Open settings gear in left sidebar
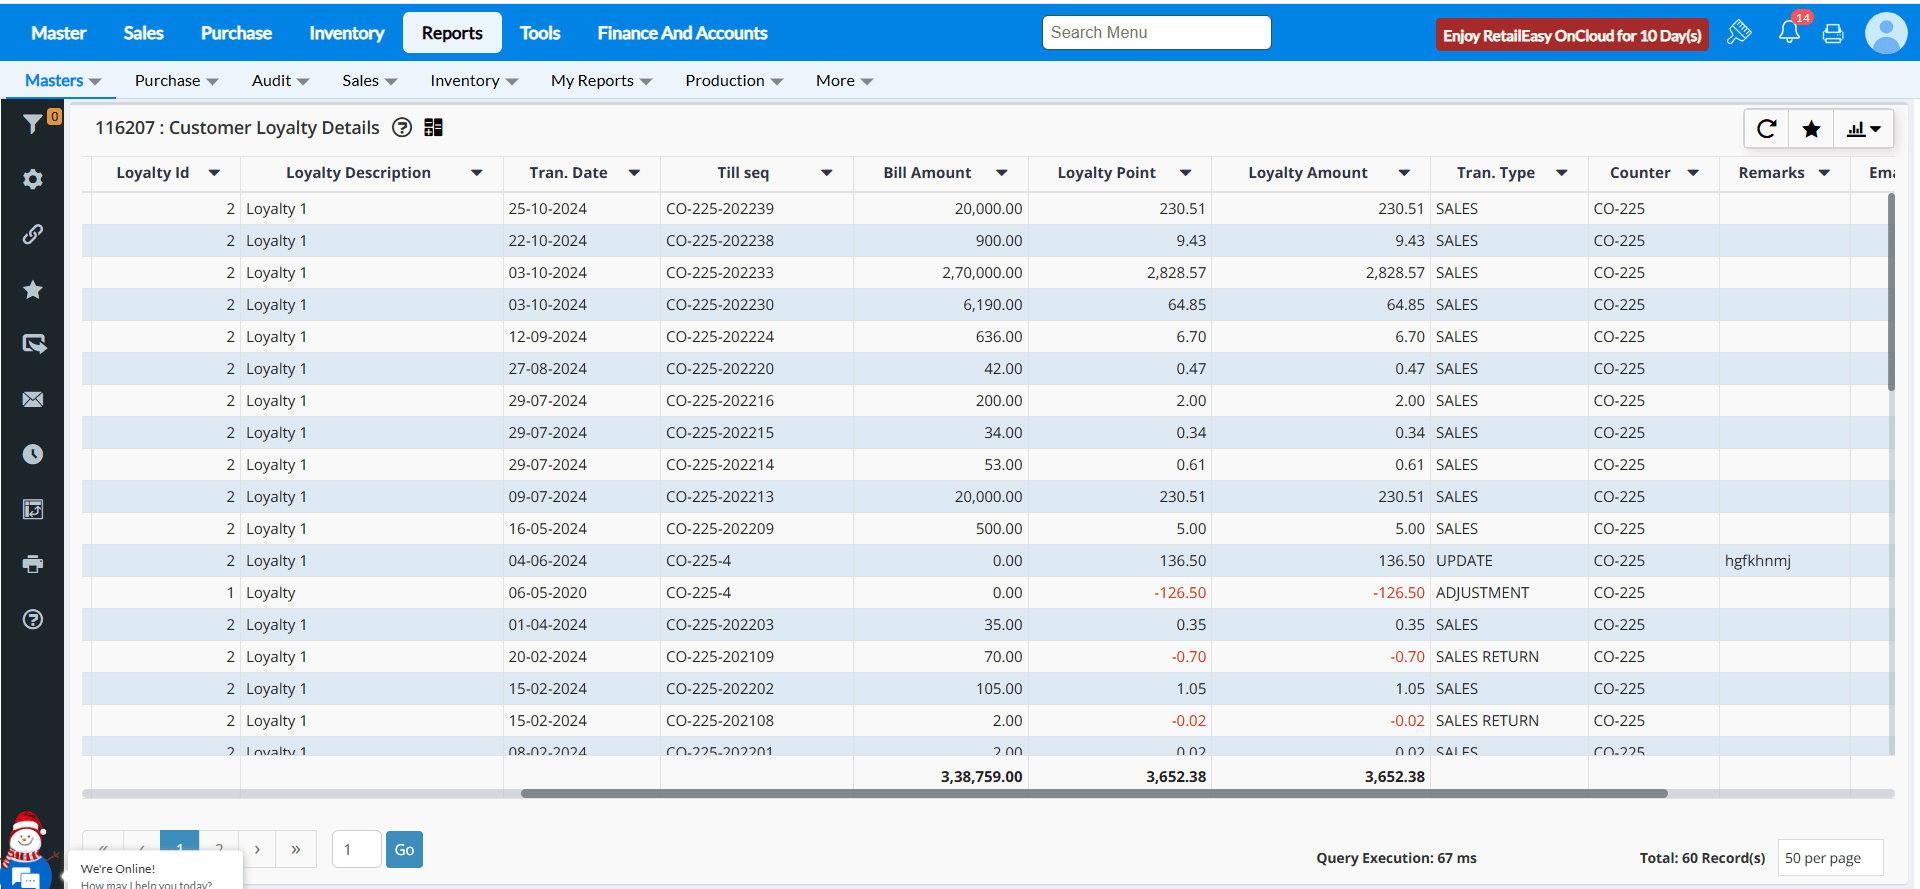 [x=32, y=179]
